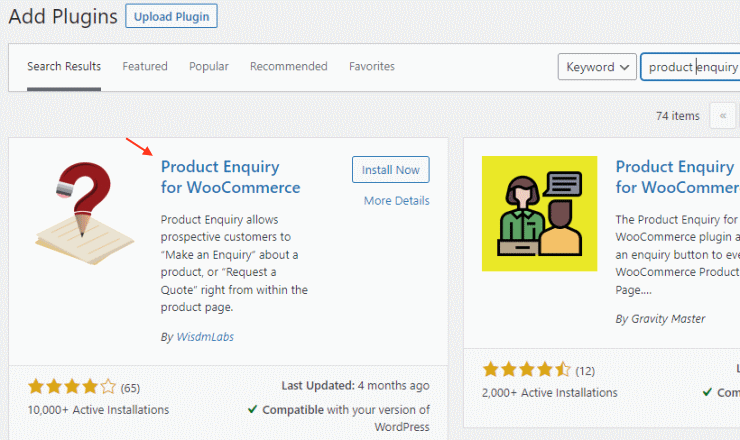This screenshot has height=440, width=740.
Task: Click the 'Add Plugins' page heading
Action: click(63, 16)
